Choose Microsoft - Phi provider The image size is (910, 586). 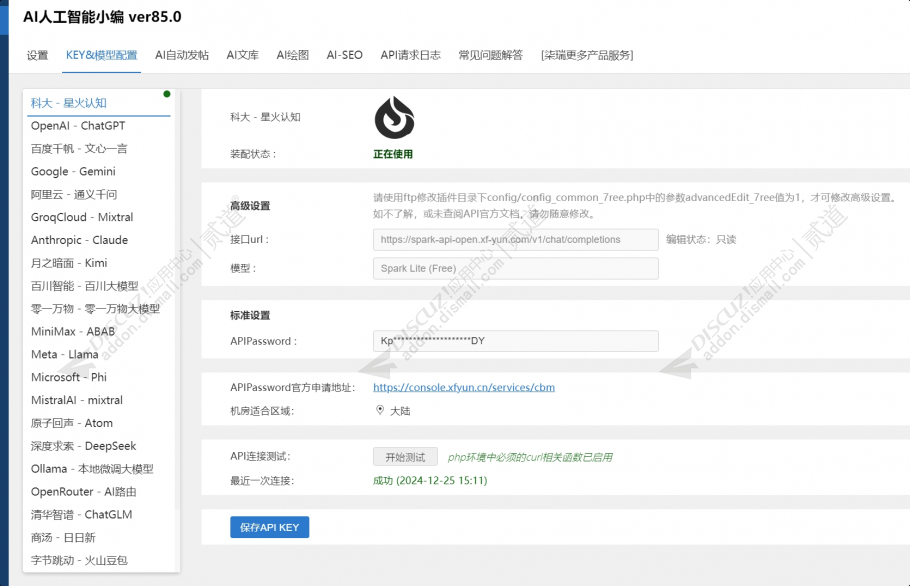[68, 377]
